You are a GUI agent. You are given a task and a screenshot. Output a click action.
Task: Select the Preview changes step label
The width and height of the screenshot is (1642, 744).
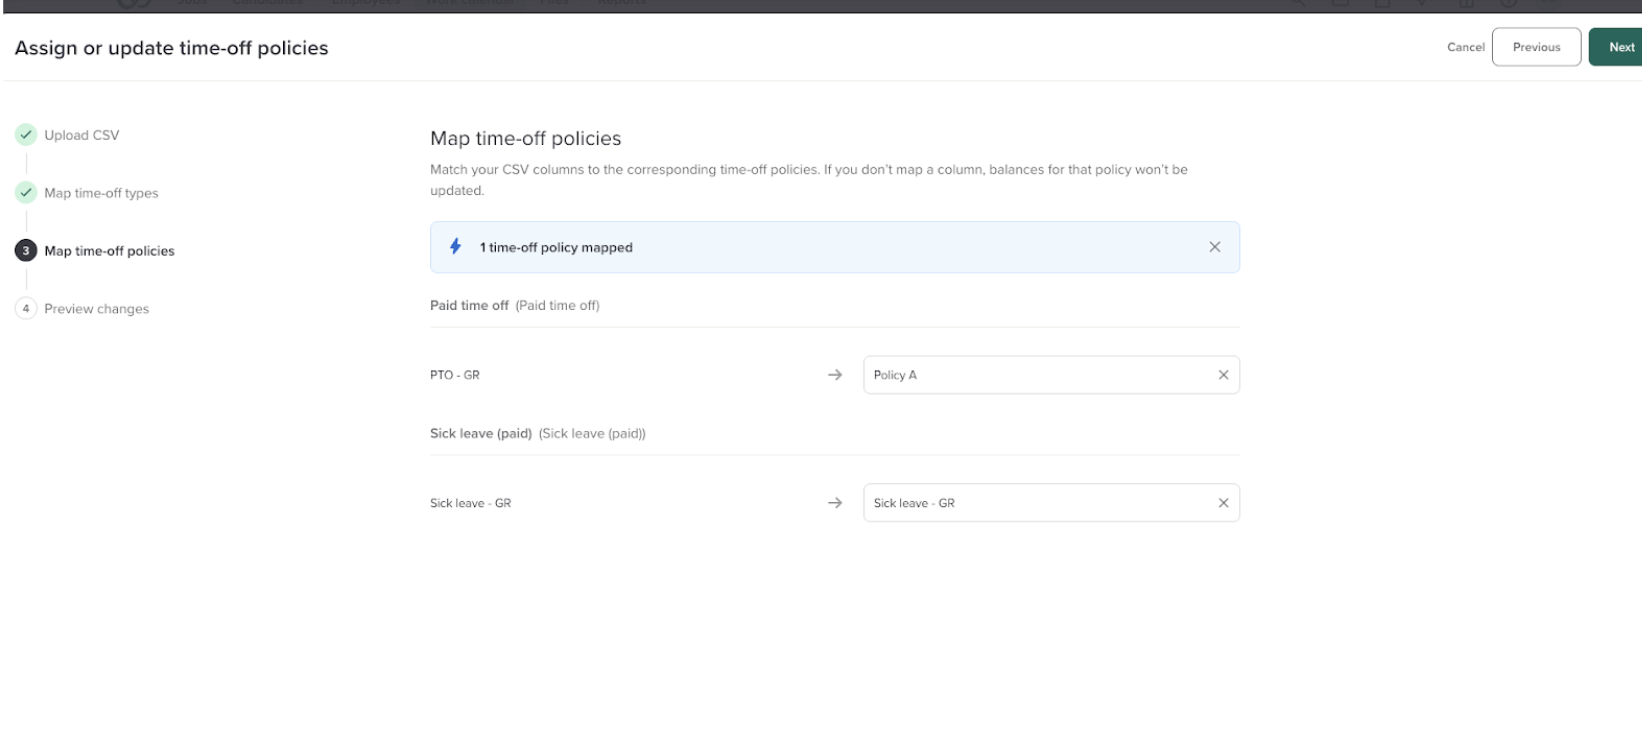(x=96, y=309)
